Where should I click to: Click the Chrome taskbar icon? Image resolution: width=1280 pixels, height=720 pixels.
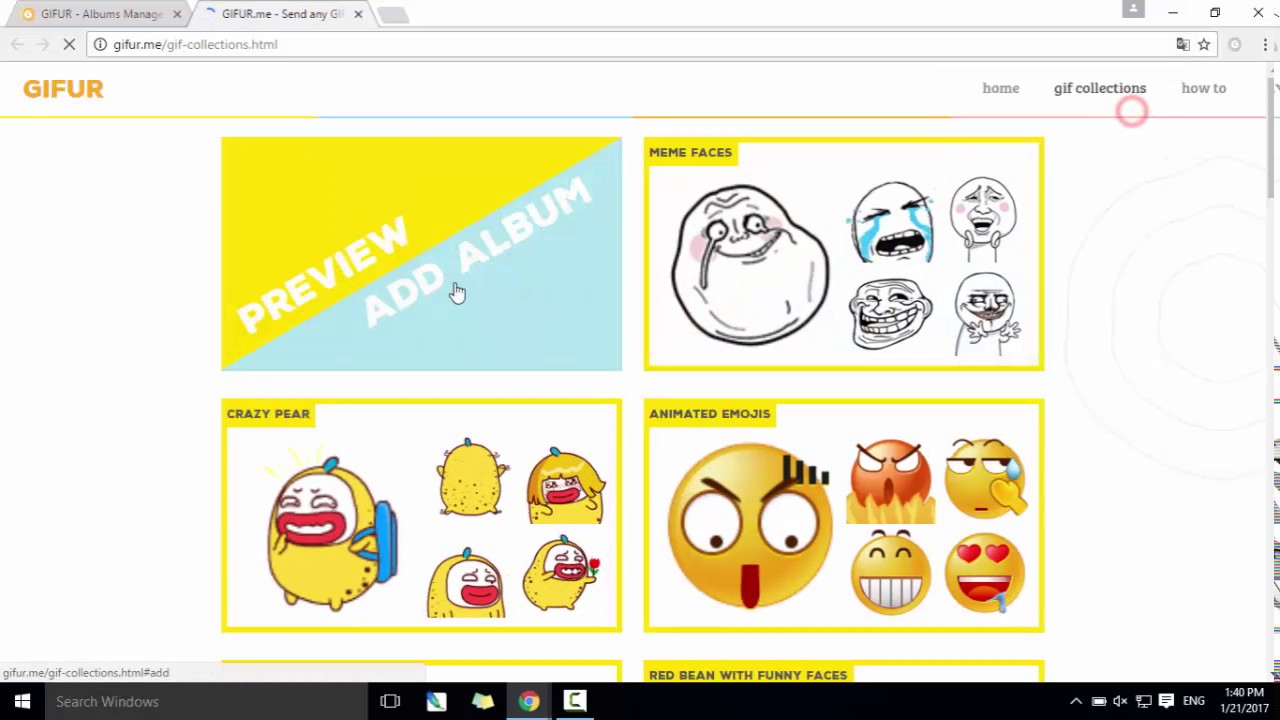coord(529,701)
